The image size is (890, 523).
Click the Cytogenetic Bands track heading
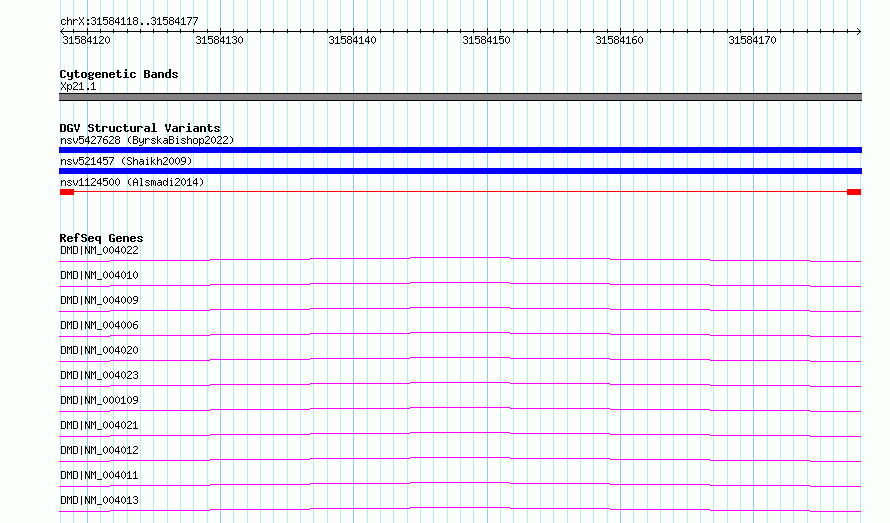coord(119,74)
